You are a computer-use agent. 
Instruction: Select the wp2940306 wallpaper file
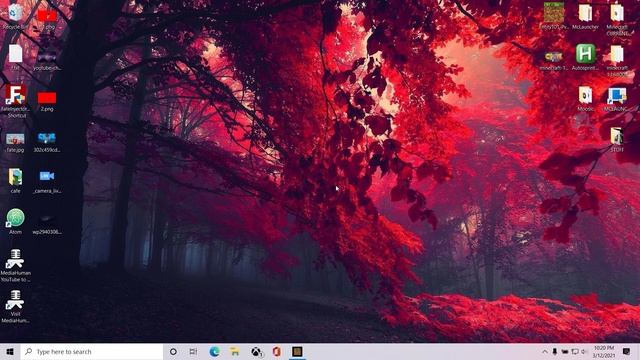click(x=47, y=224)
